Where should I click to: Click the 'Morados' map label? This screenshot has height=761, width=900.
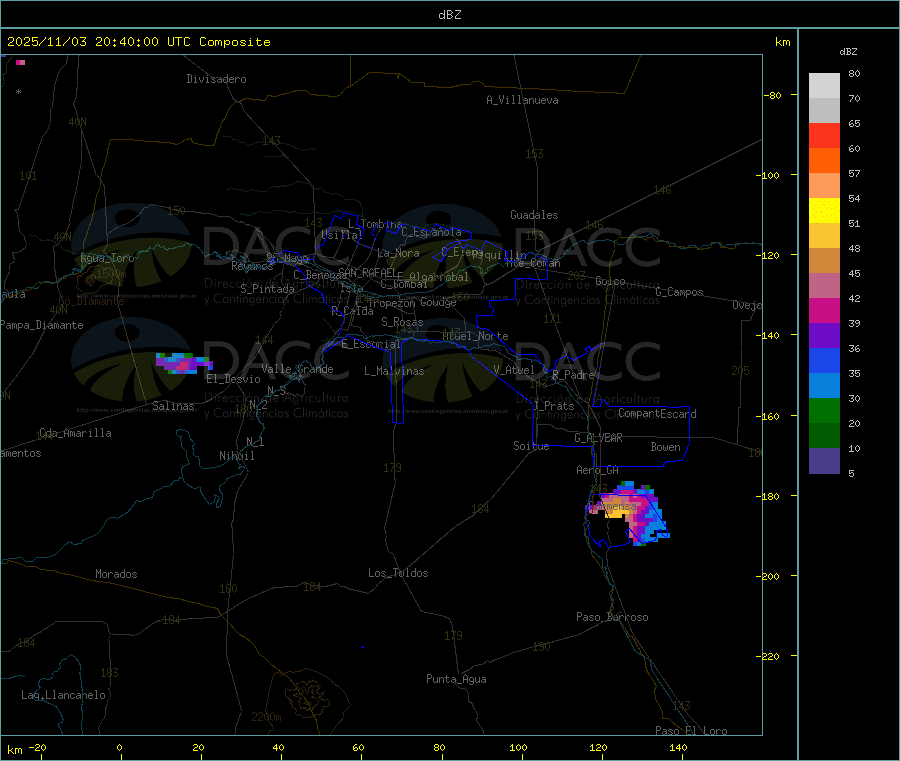coord(117,574)
